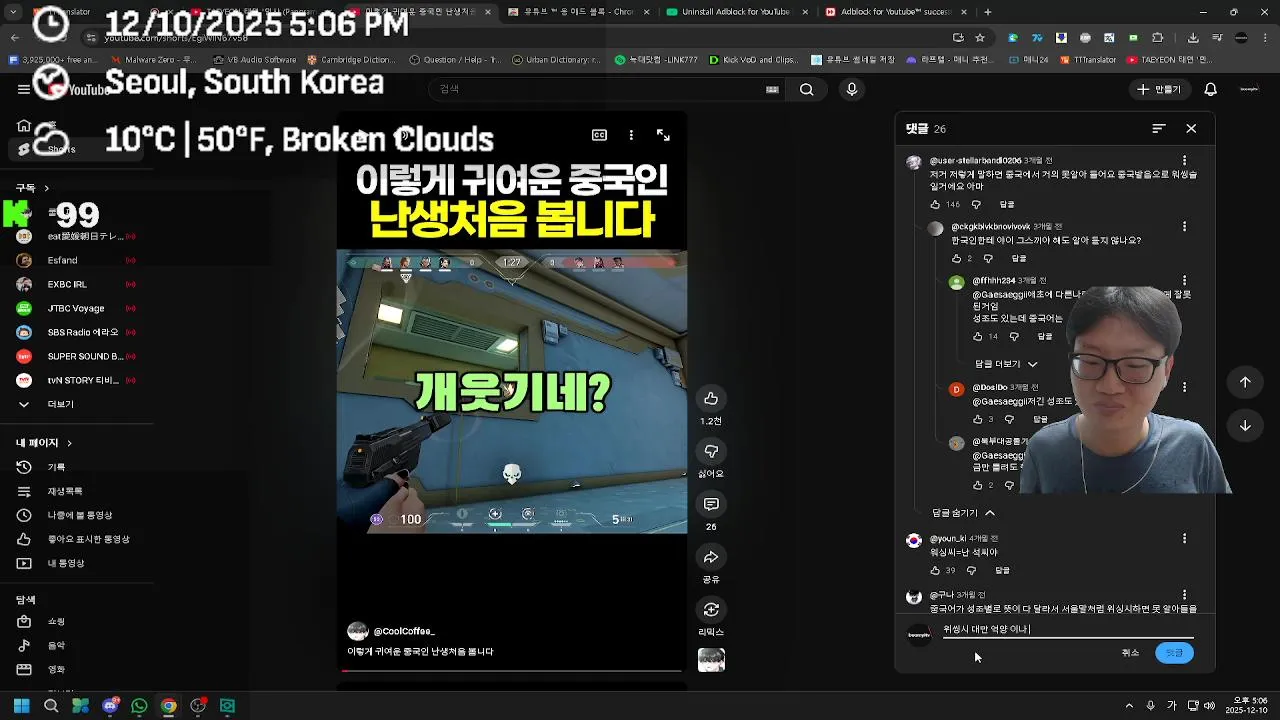Open menu for @user-stellarband comment

tap(1185, 161)
